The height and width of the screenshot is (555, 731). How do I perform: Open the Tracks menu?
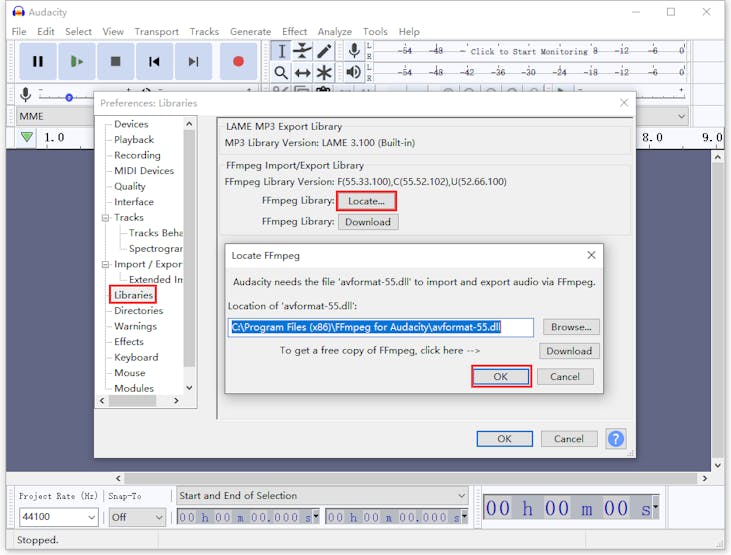click(x=204, y=32)
